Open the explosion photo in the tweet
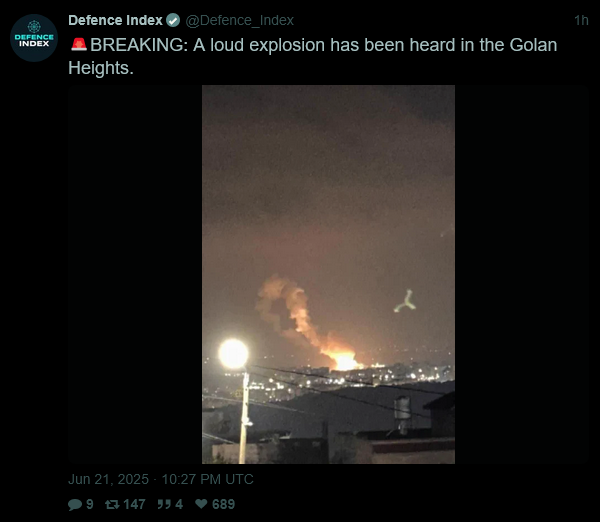 pyautogui.click(x=328, y=274)
